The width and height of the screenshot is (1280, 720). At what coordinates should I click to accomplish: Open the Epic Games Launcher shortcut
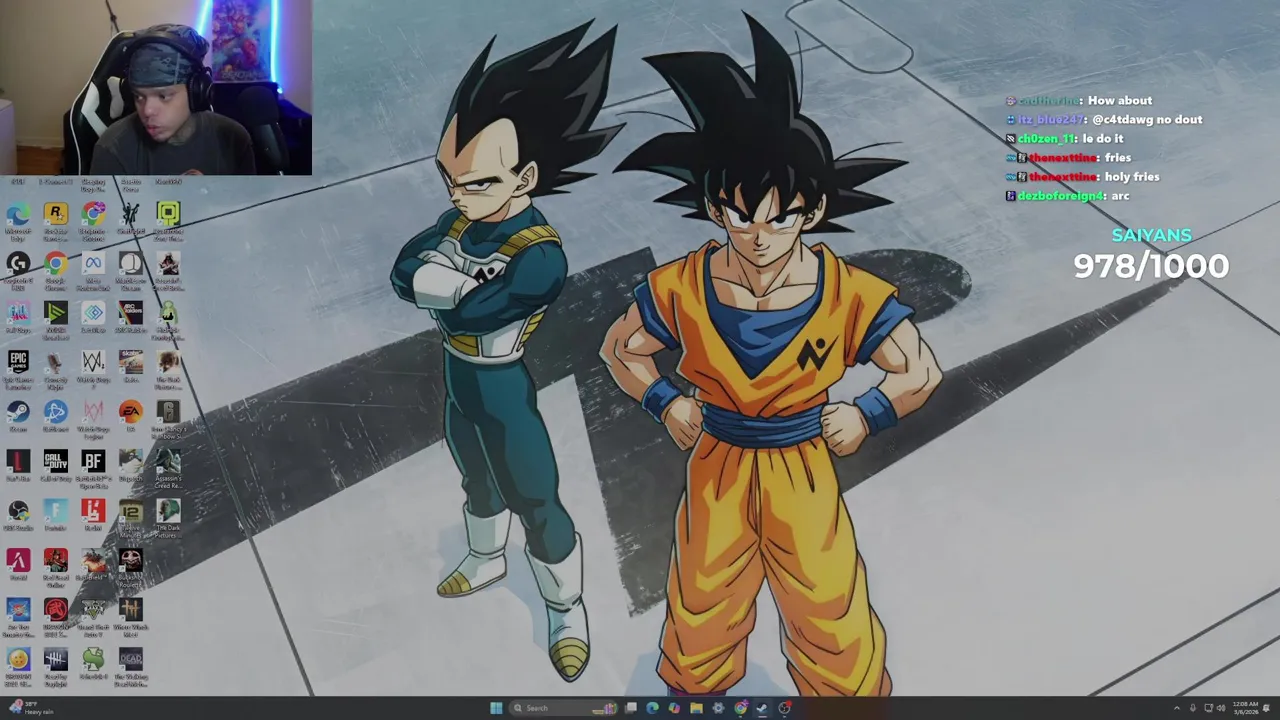tap(18, 368)
